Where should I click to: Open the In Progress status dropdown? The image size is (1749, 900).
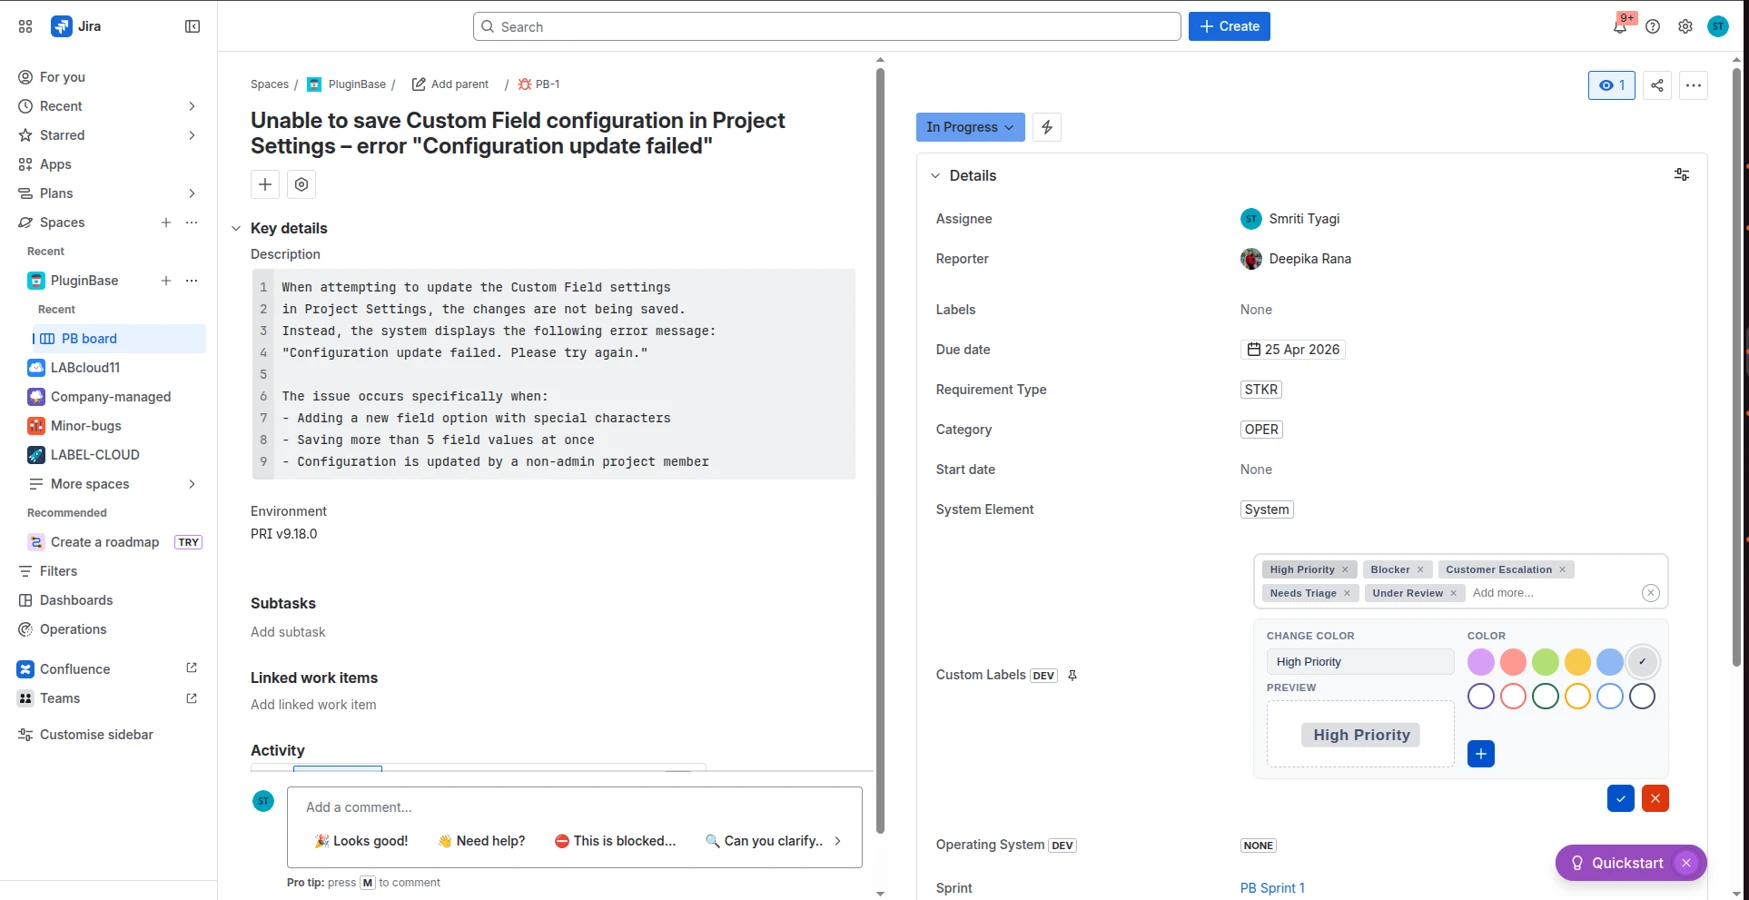970,127
